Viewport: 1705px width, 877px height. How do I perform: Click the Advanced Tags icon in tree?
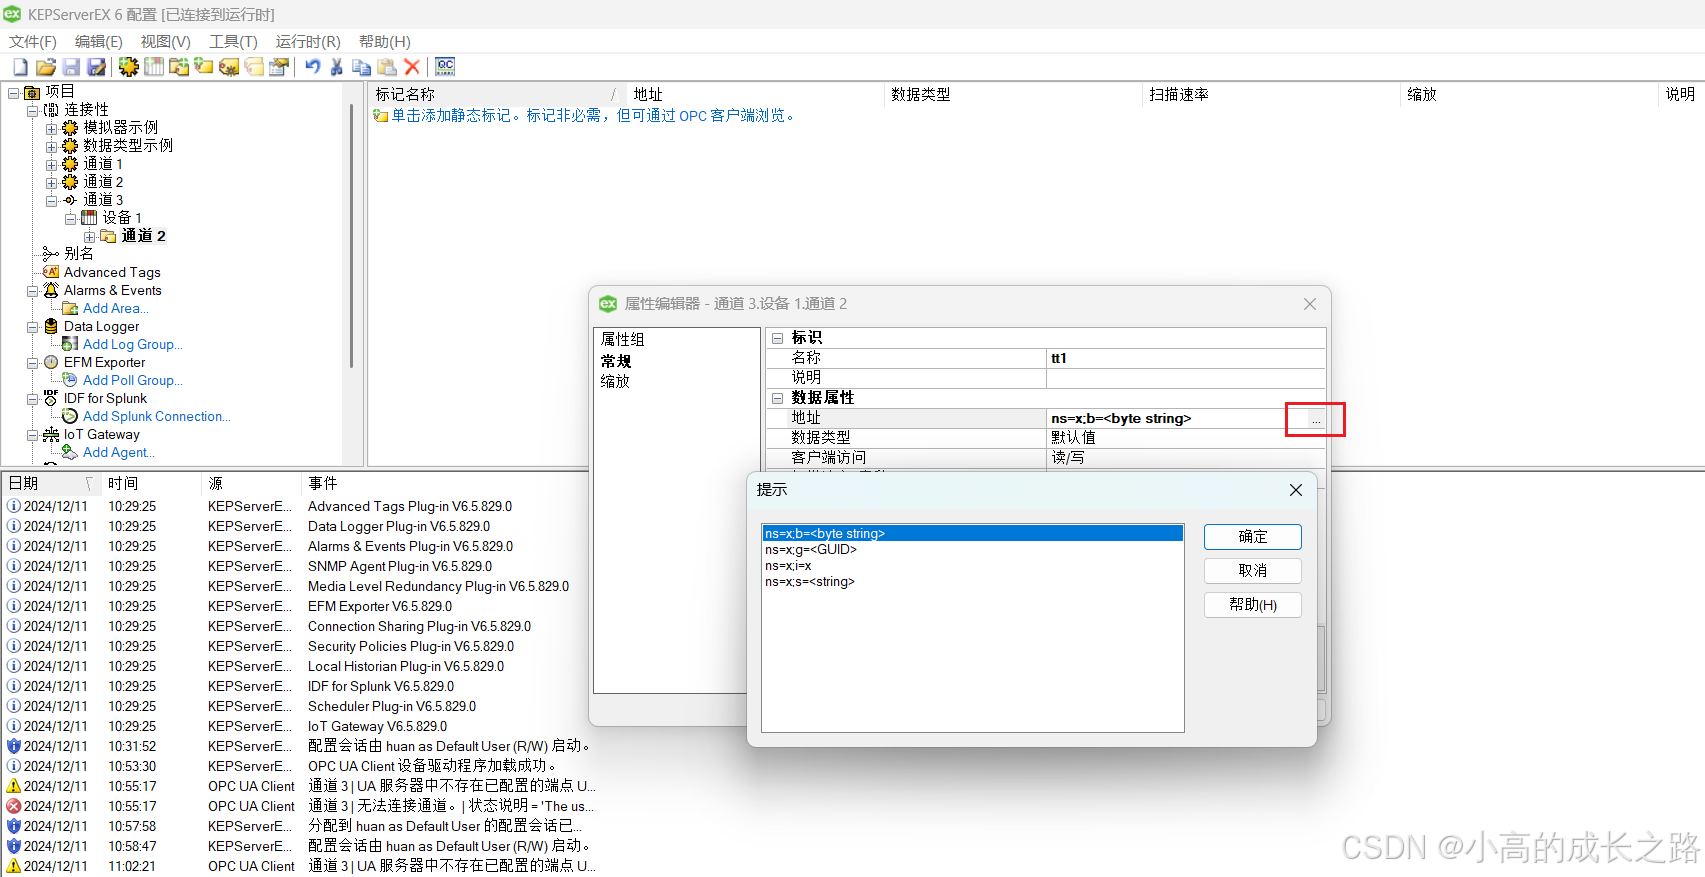(51, 272)
